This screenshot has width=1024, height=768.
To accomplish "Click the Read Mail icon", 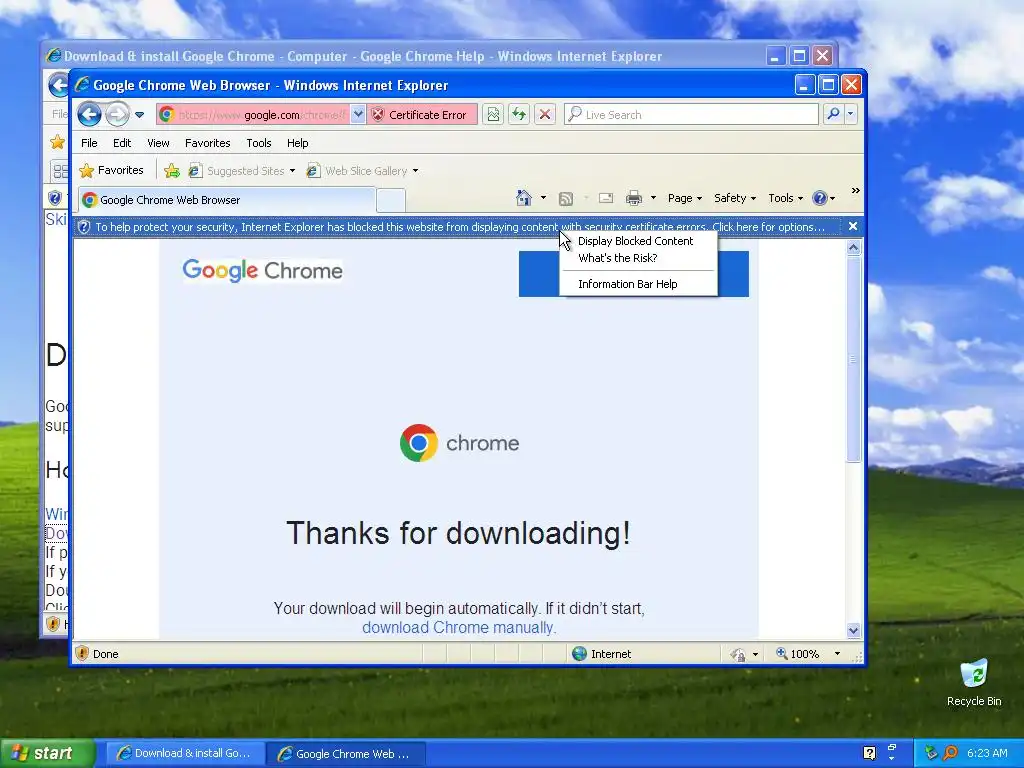I will (606, 198).
